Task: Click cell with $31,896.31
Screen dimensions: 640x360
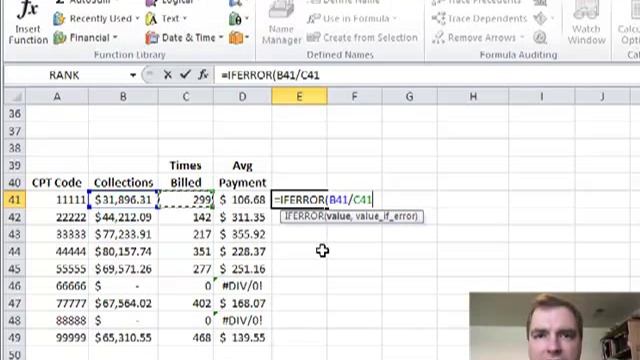Action: [x=123, y=200]
